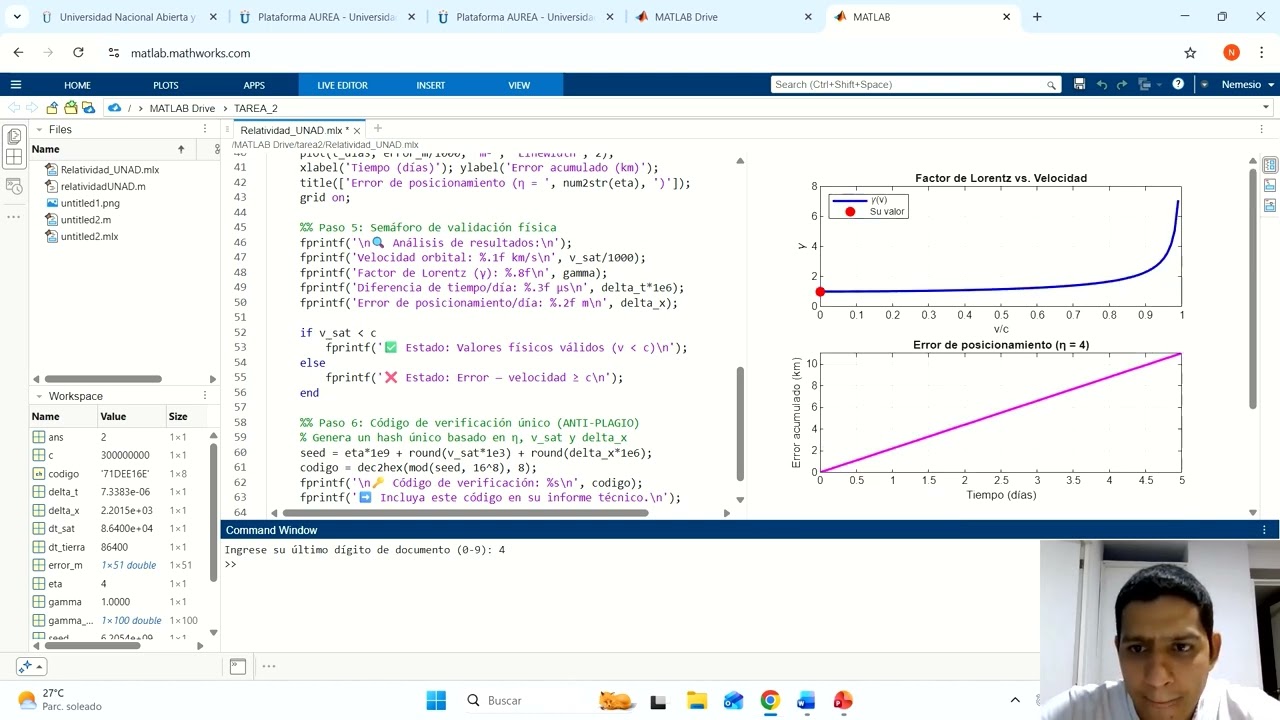Reload the browser page
This screenshot has height=720, width=1280.
[78, 53]
